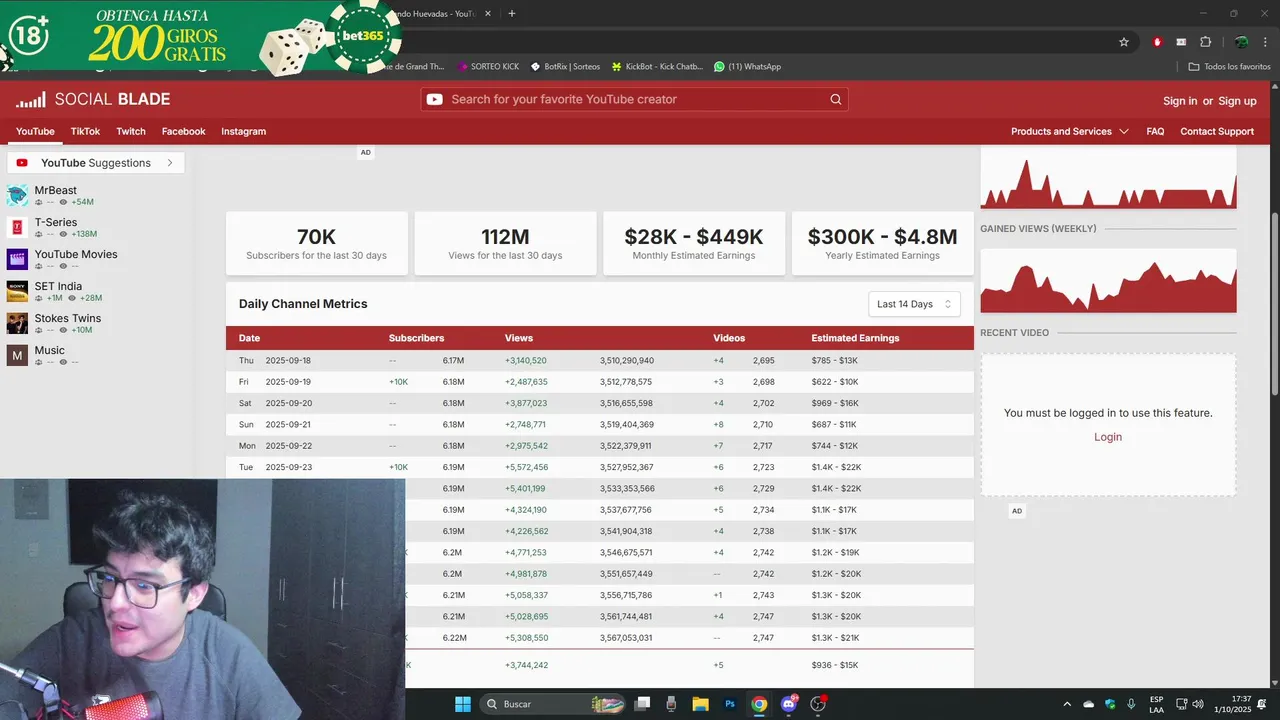Click views value +5,572,456
Image resolution: width=1280 pixels, height=720 pixels.
pyautogui.click(x=526, y=467)
